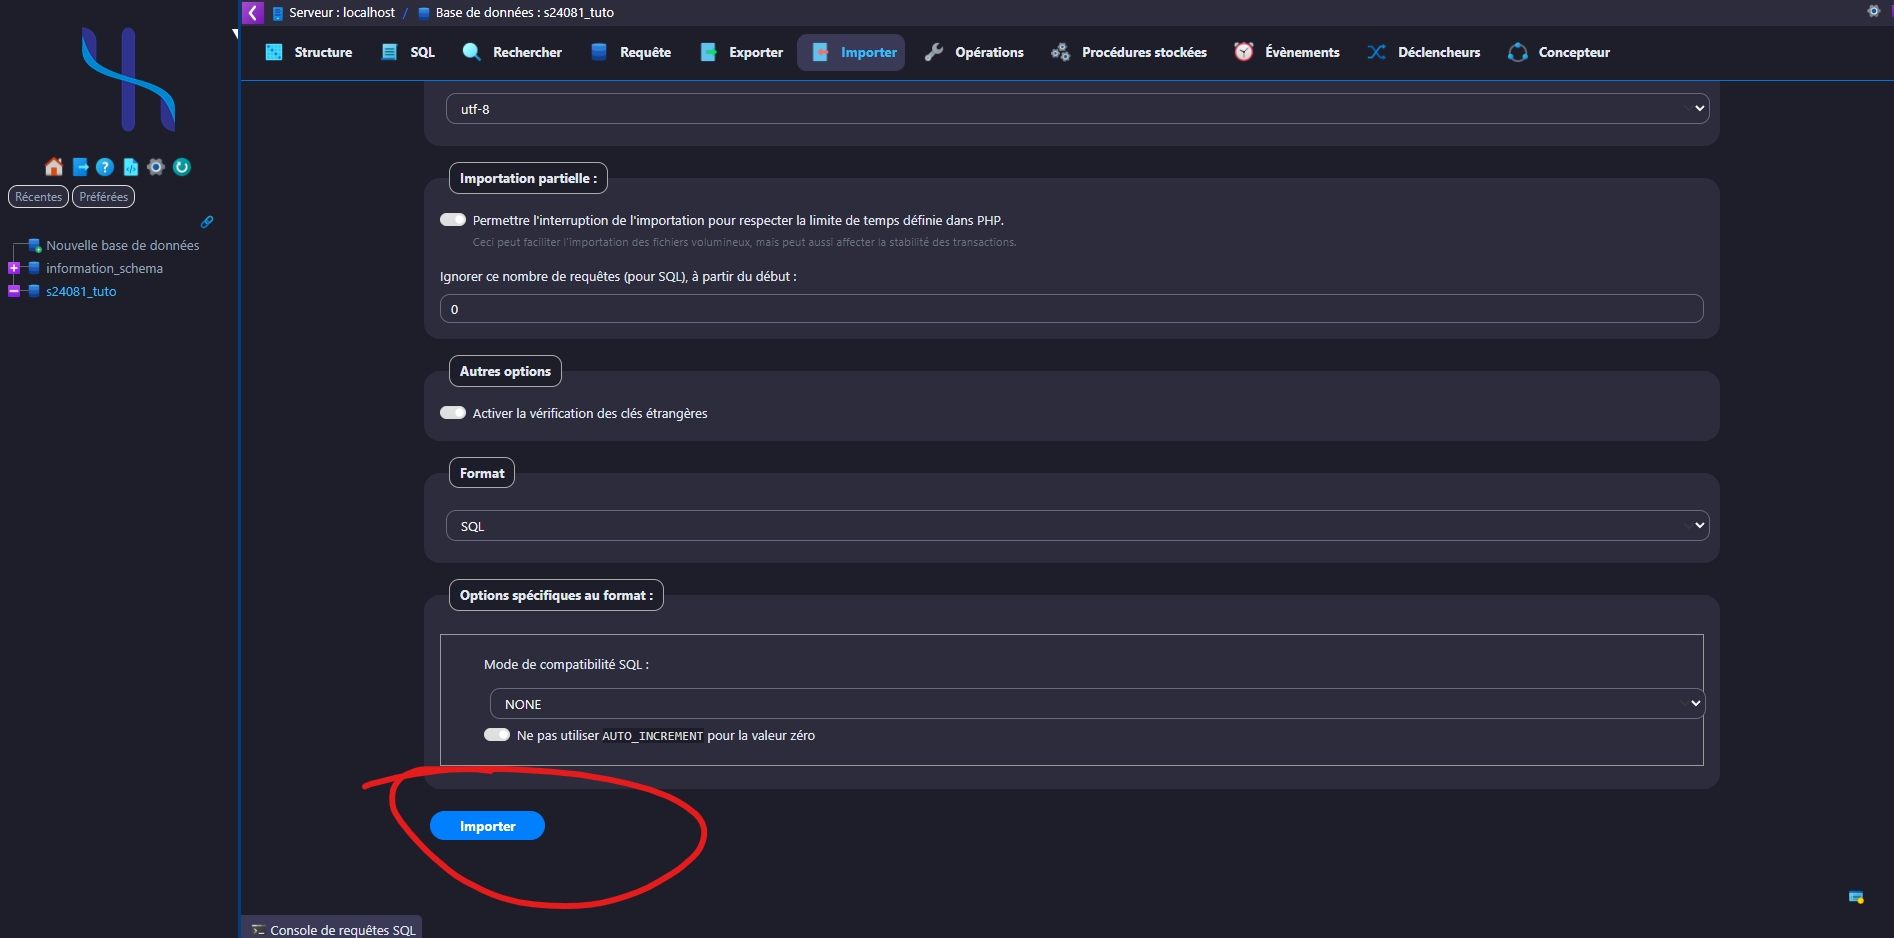The height and width of the screenshot is (938, 1894).
Task: Collapse navigation panel with the purple arrow
Action: click(253, 12)
